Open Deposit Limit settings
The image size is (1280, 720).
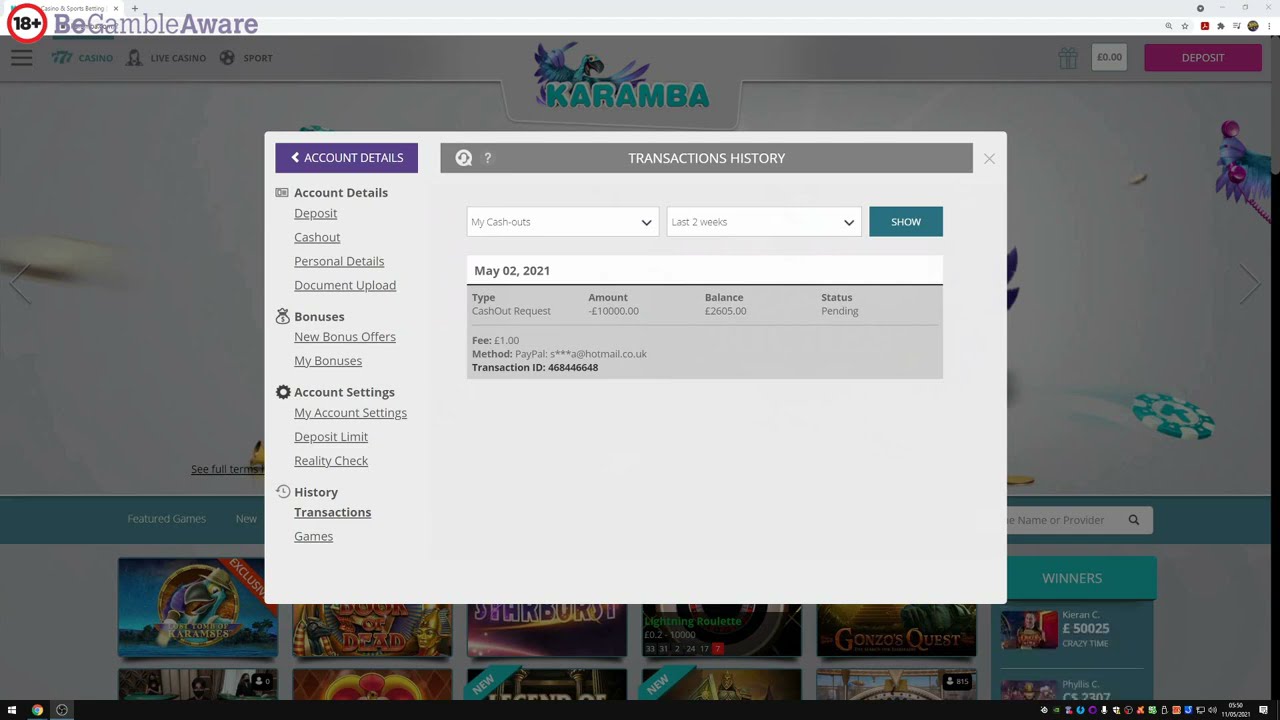[x=331, y=437]
